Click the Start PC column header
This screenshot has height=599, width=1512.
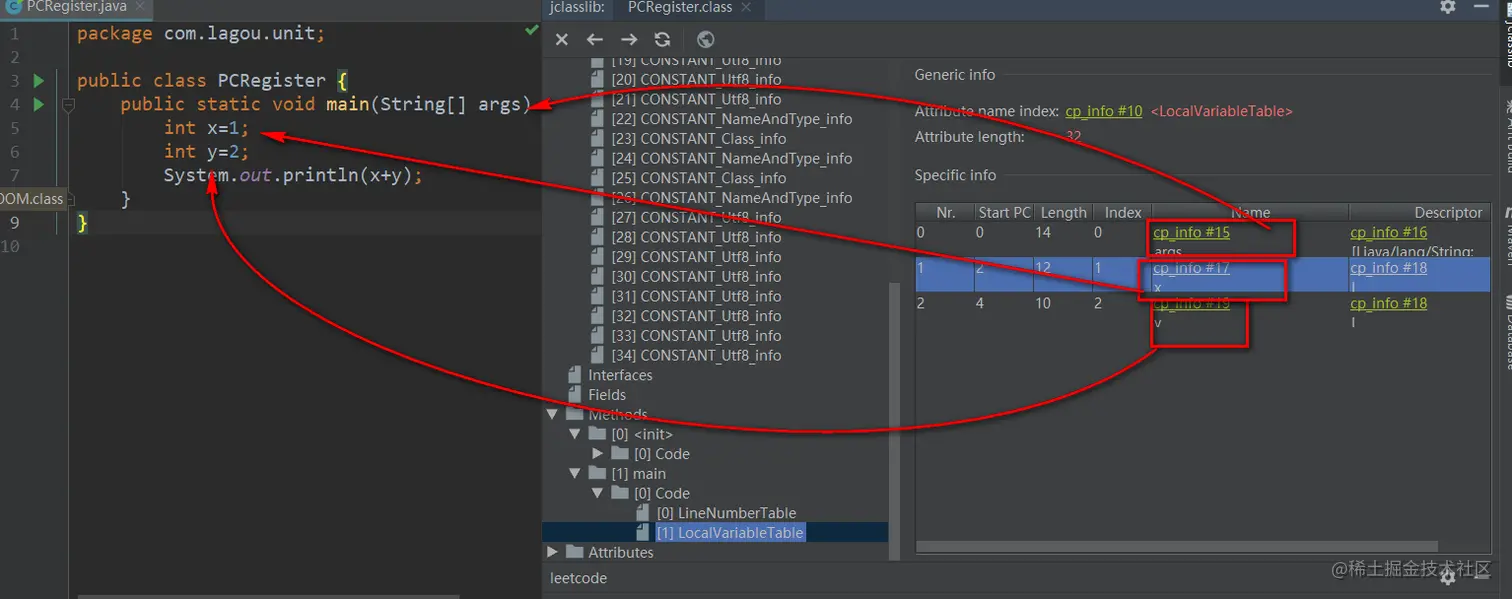[x=1005, y=213]
